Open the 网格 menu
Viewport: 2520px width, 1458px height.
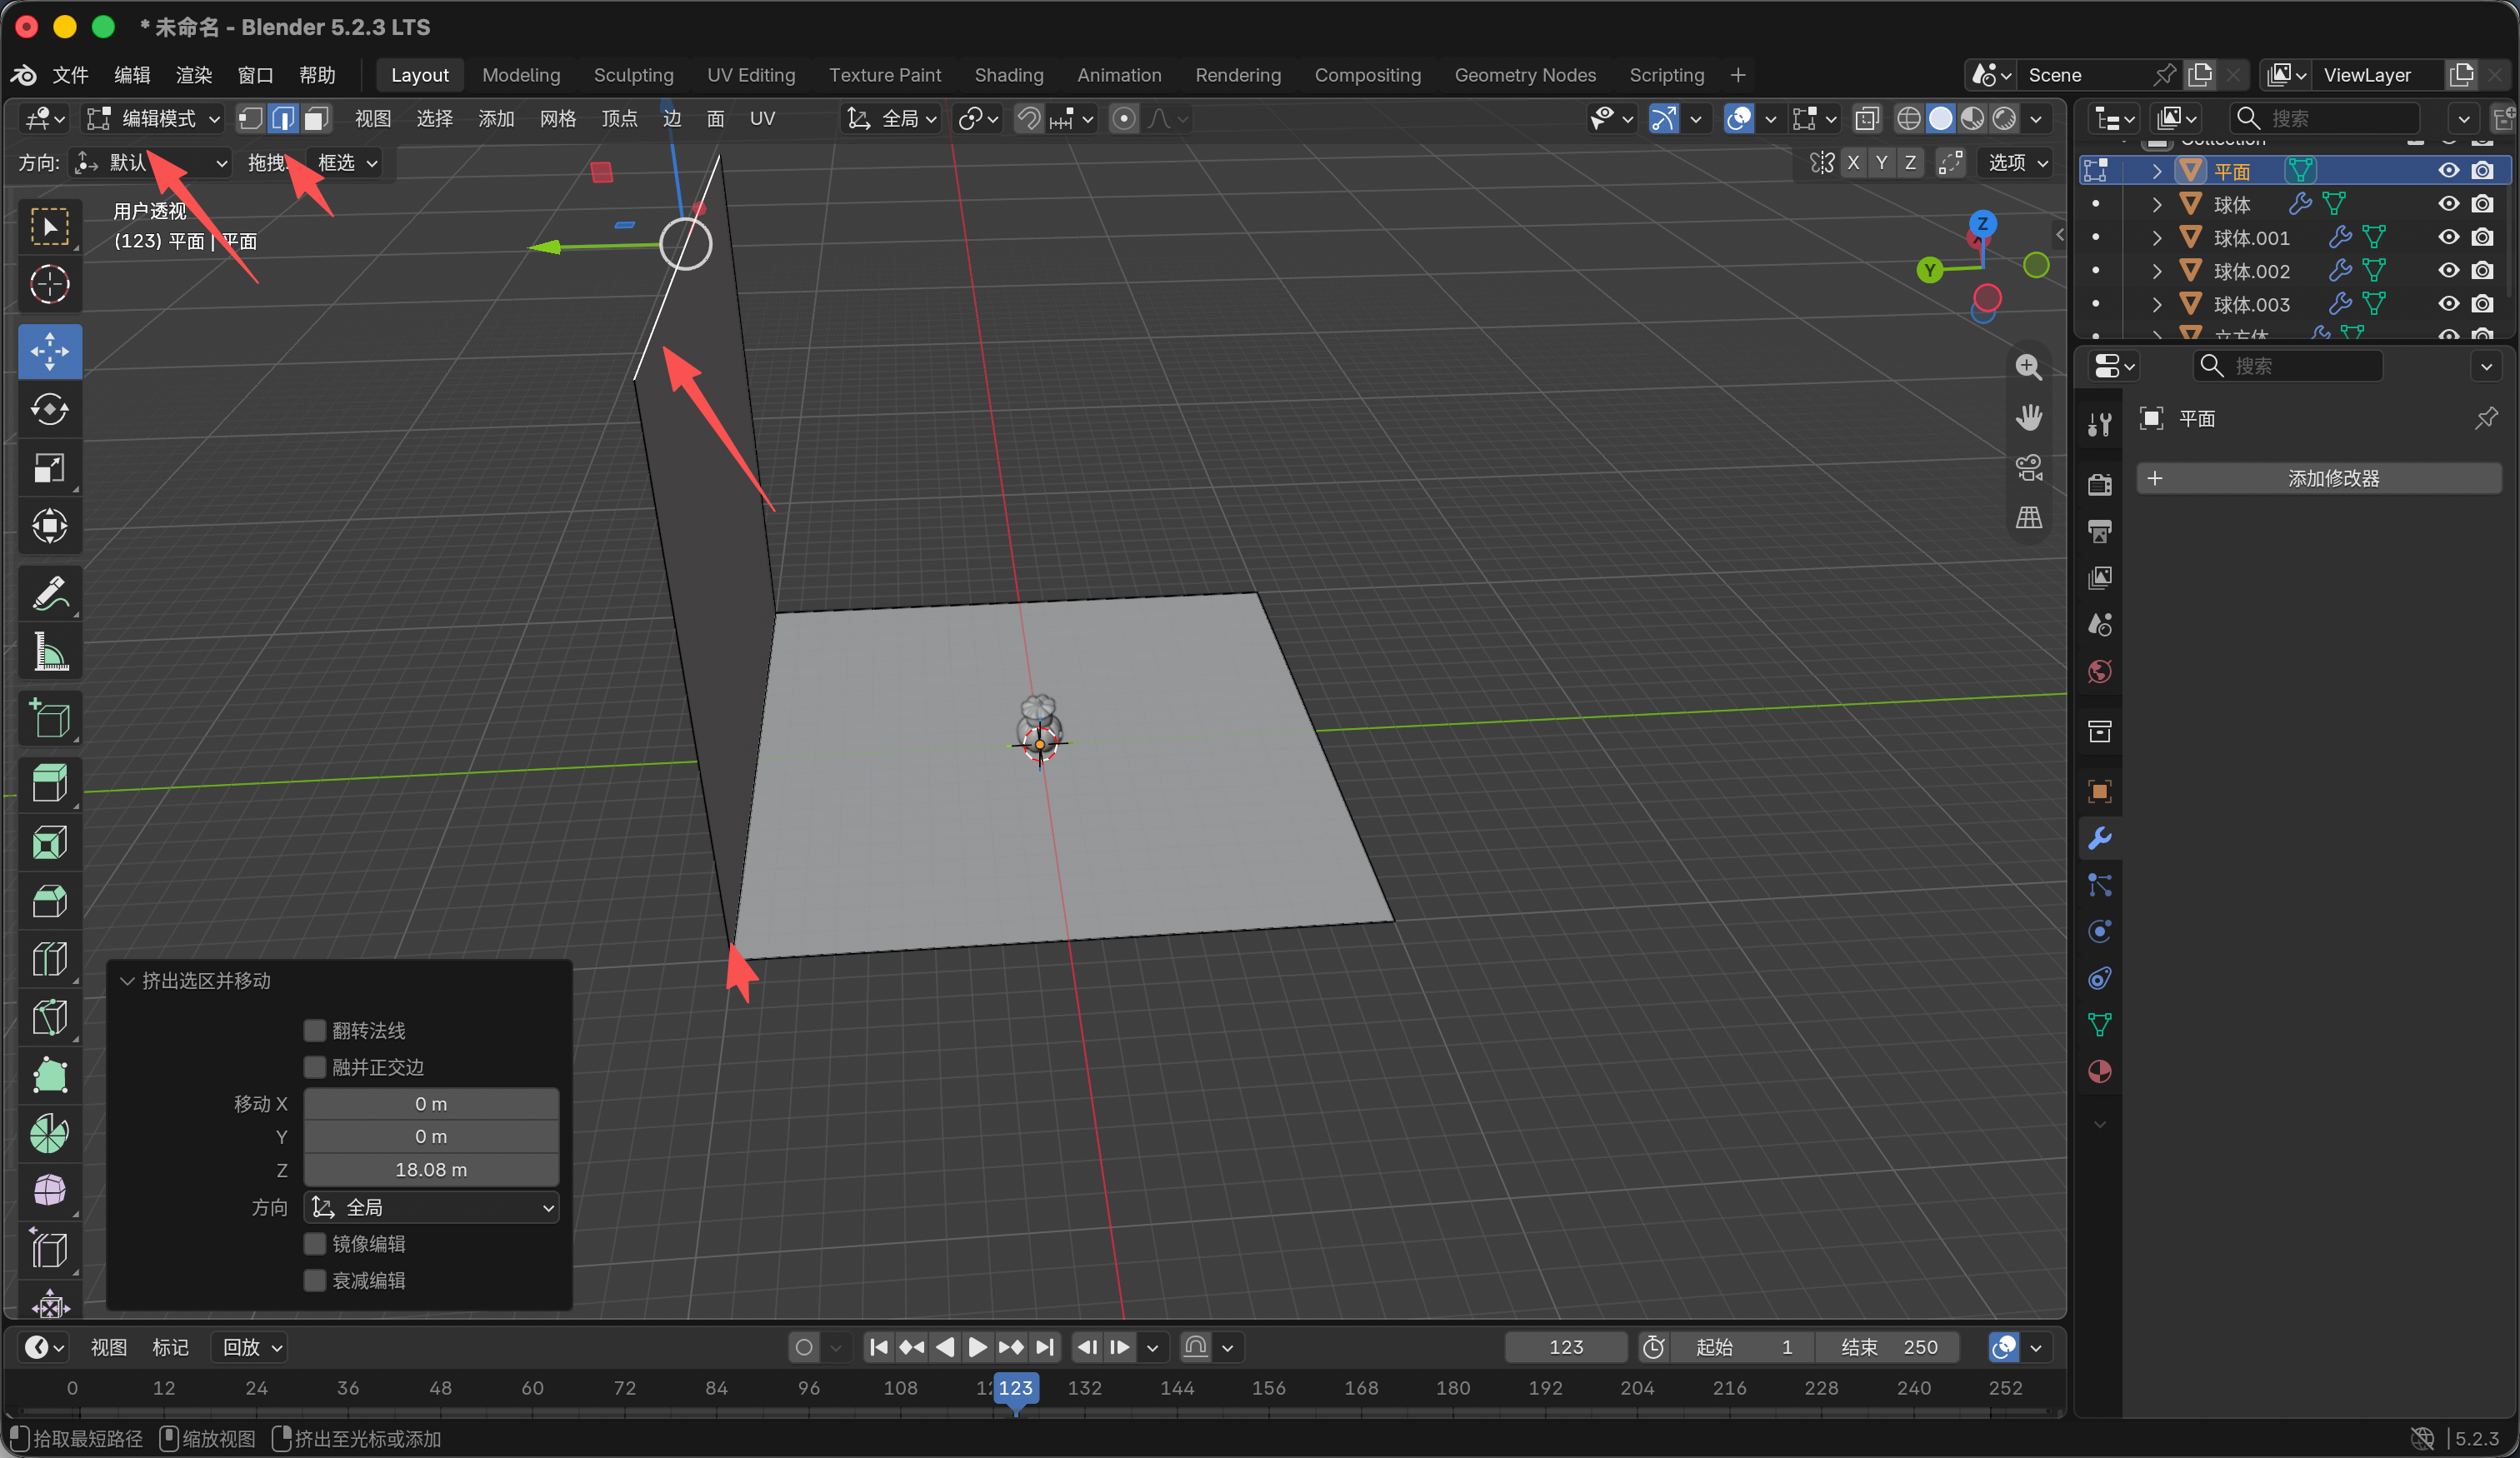click(557, 119)
